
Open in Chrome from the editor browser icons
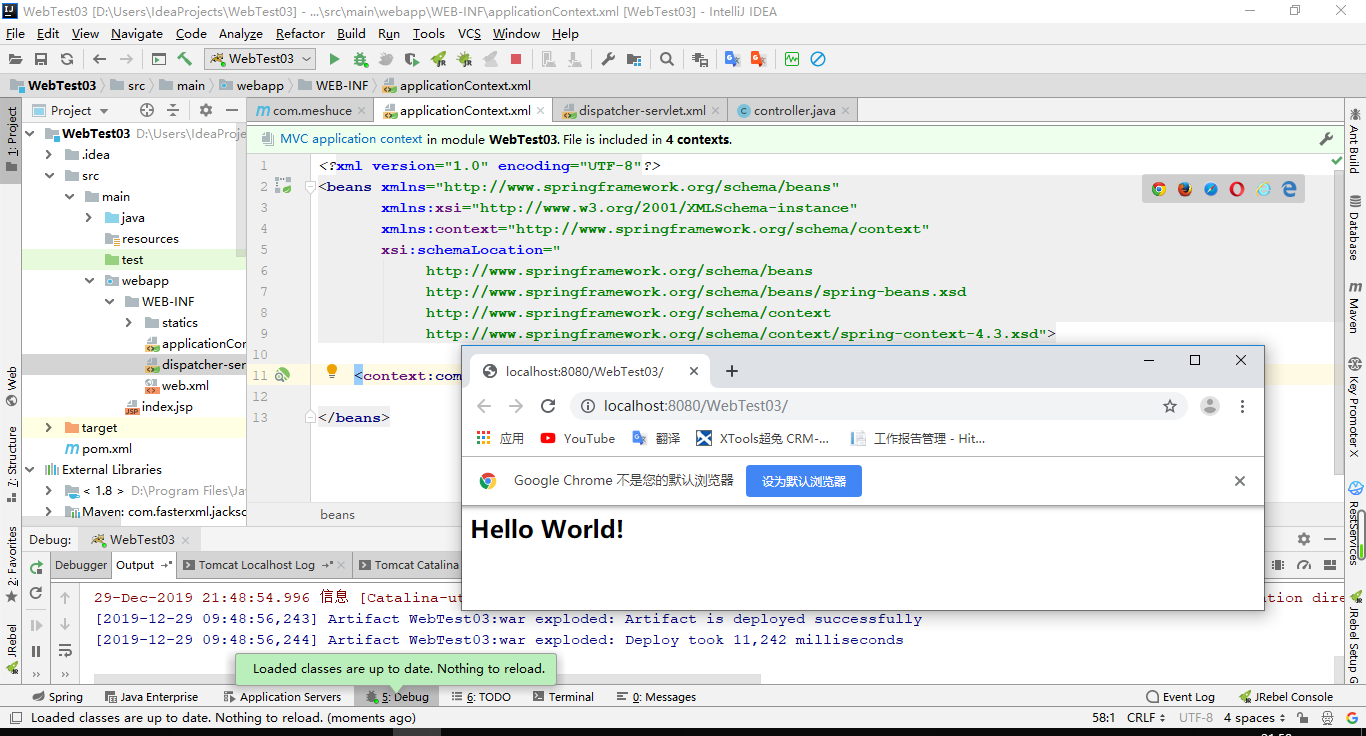(x=1159, y=188)
